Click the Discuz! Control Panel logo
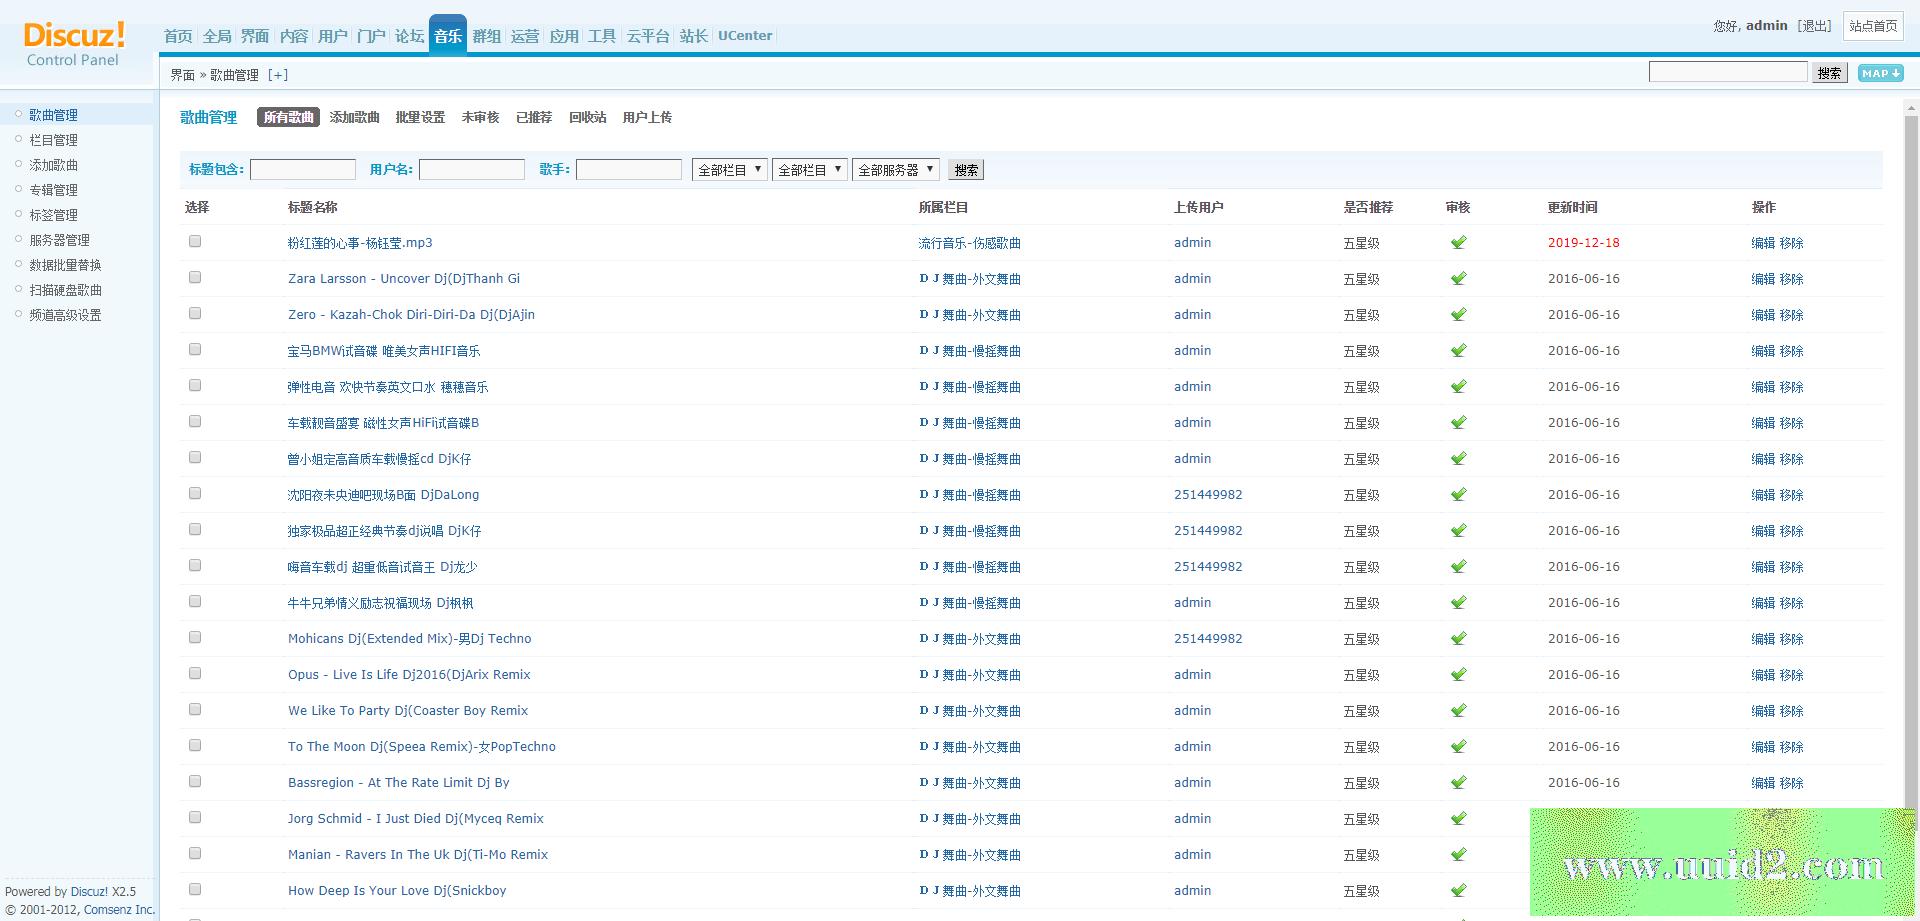Screen dimensions: 1920x921 click(74, 44)
